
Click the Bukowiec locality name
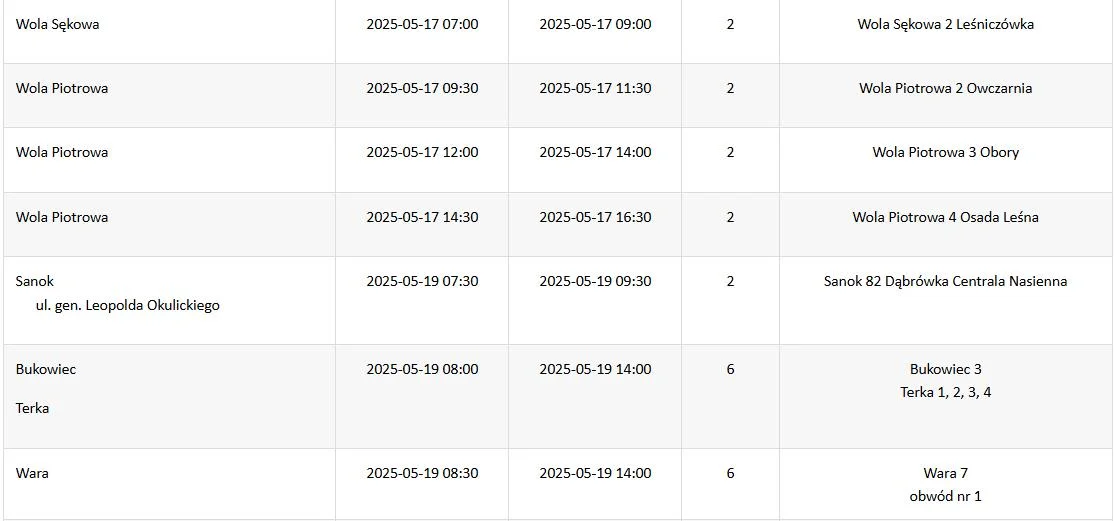[45, 370]
